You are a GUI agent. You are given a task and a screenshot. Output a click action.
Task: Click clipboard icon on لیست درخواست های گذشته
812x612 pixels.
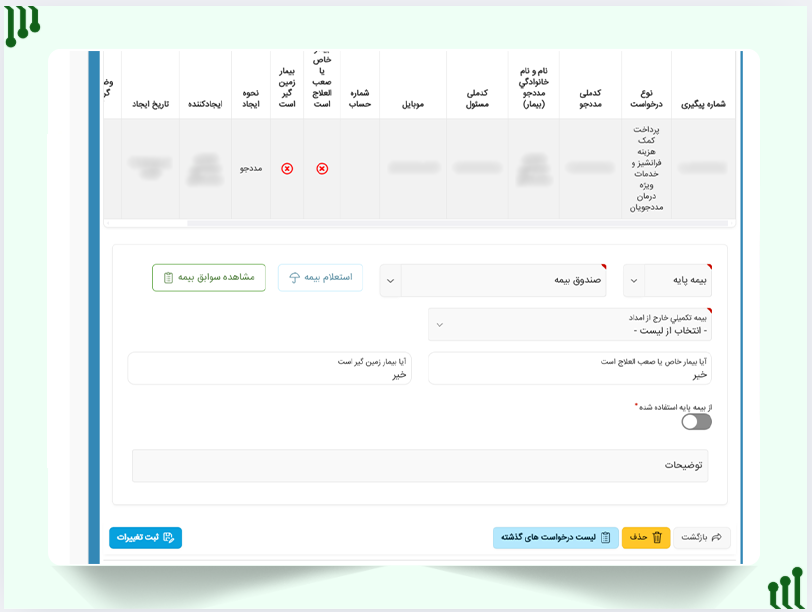605,537
